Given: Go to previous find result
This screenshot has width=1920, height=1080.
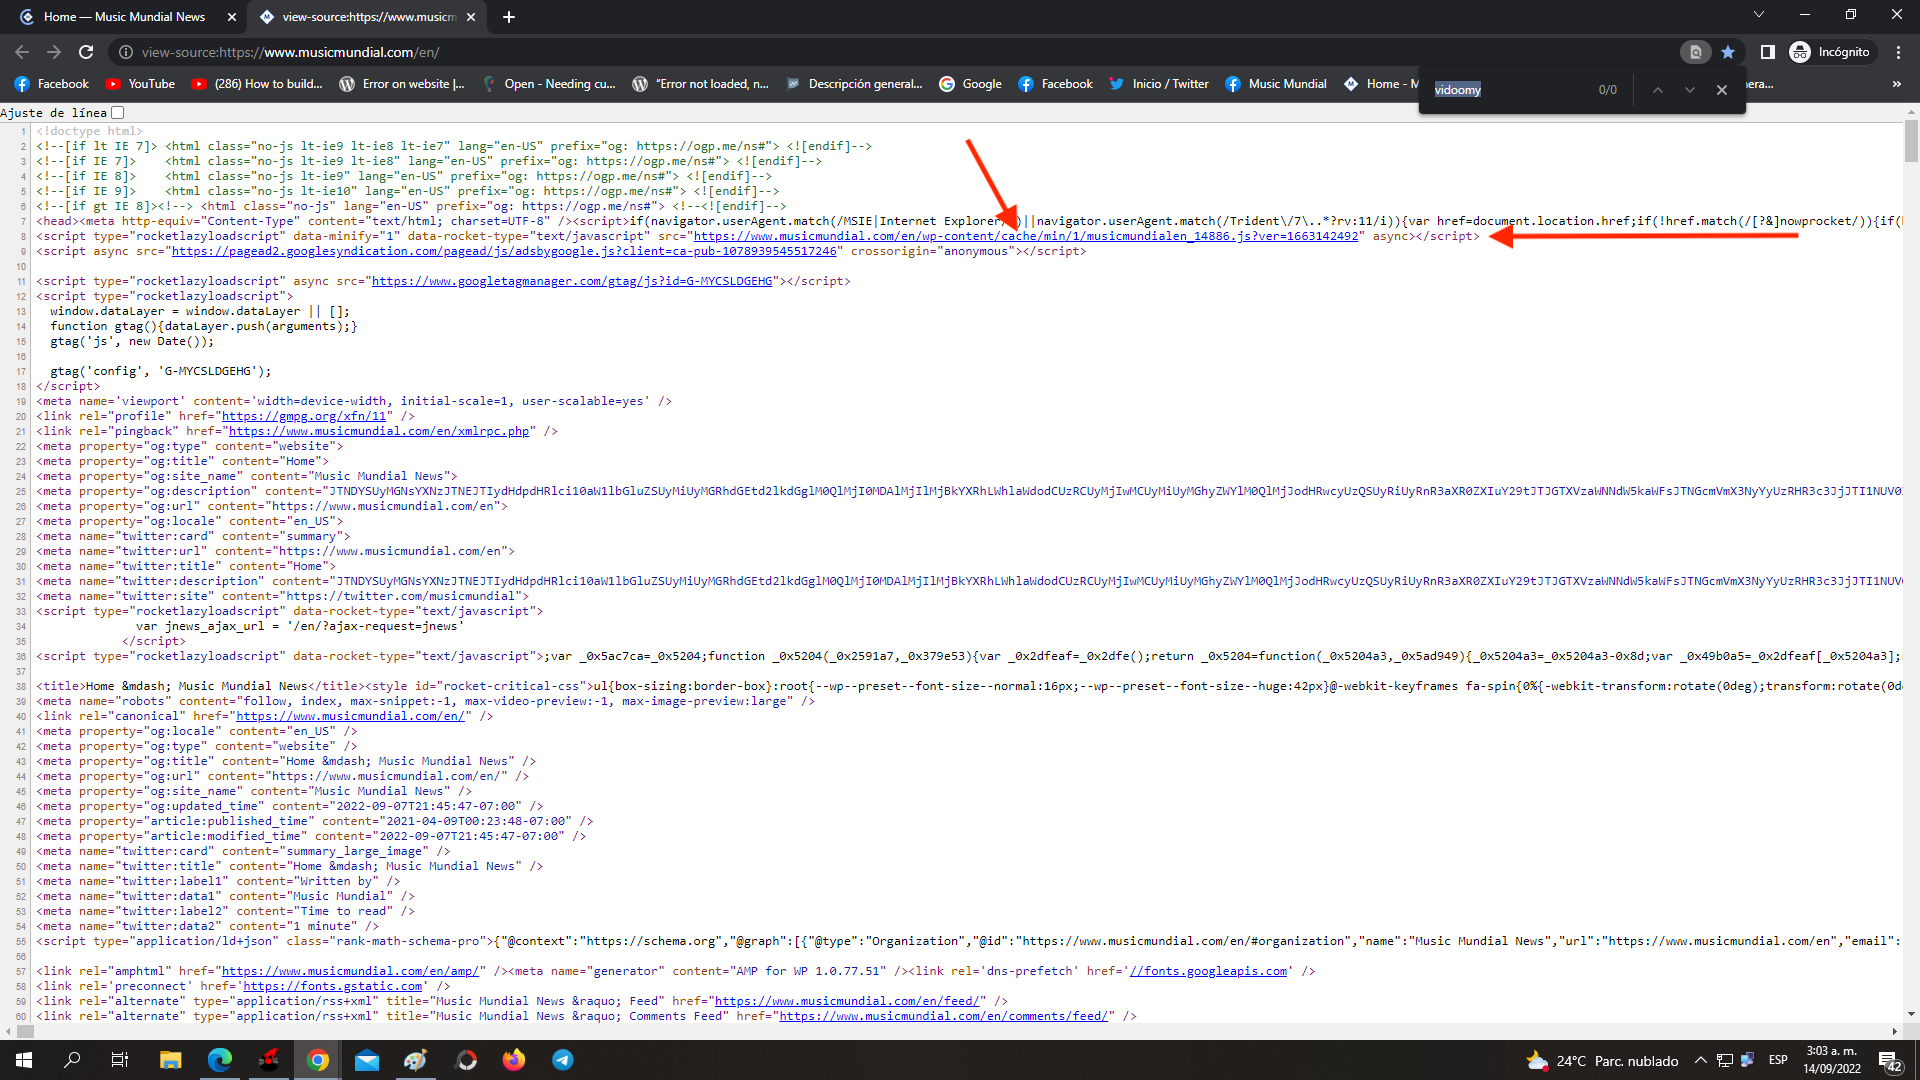Looking at the screenshot, I should 1658,90.
